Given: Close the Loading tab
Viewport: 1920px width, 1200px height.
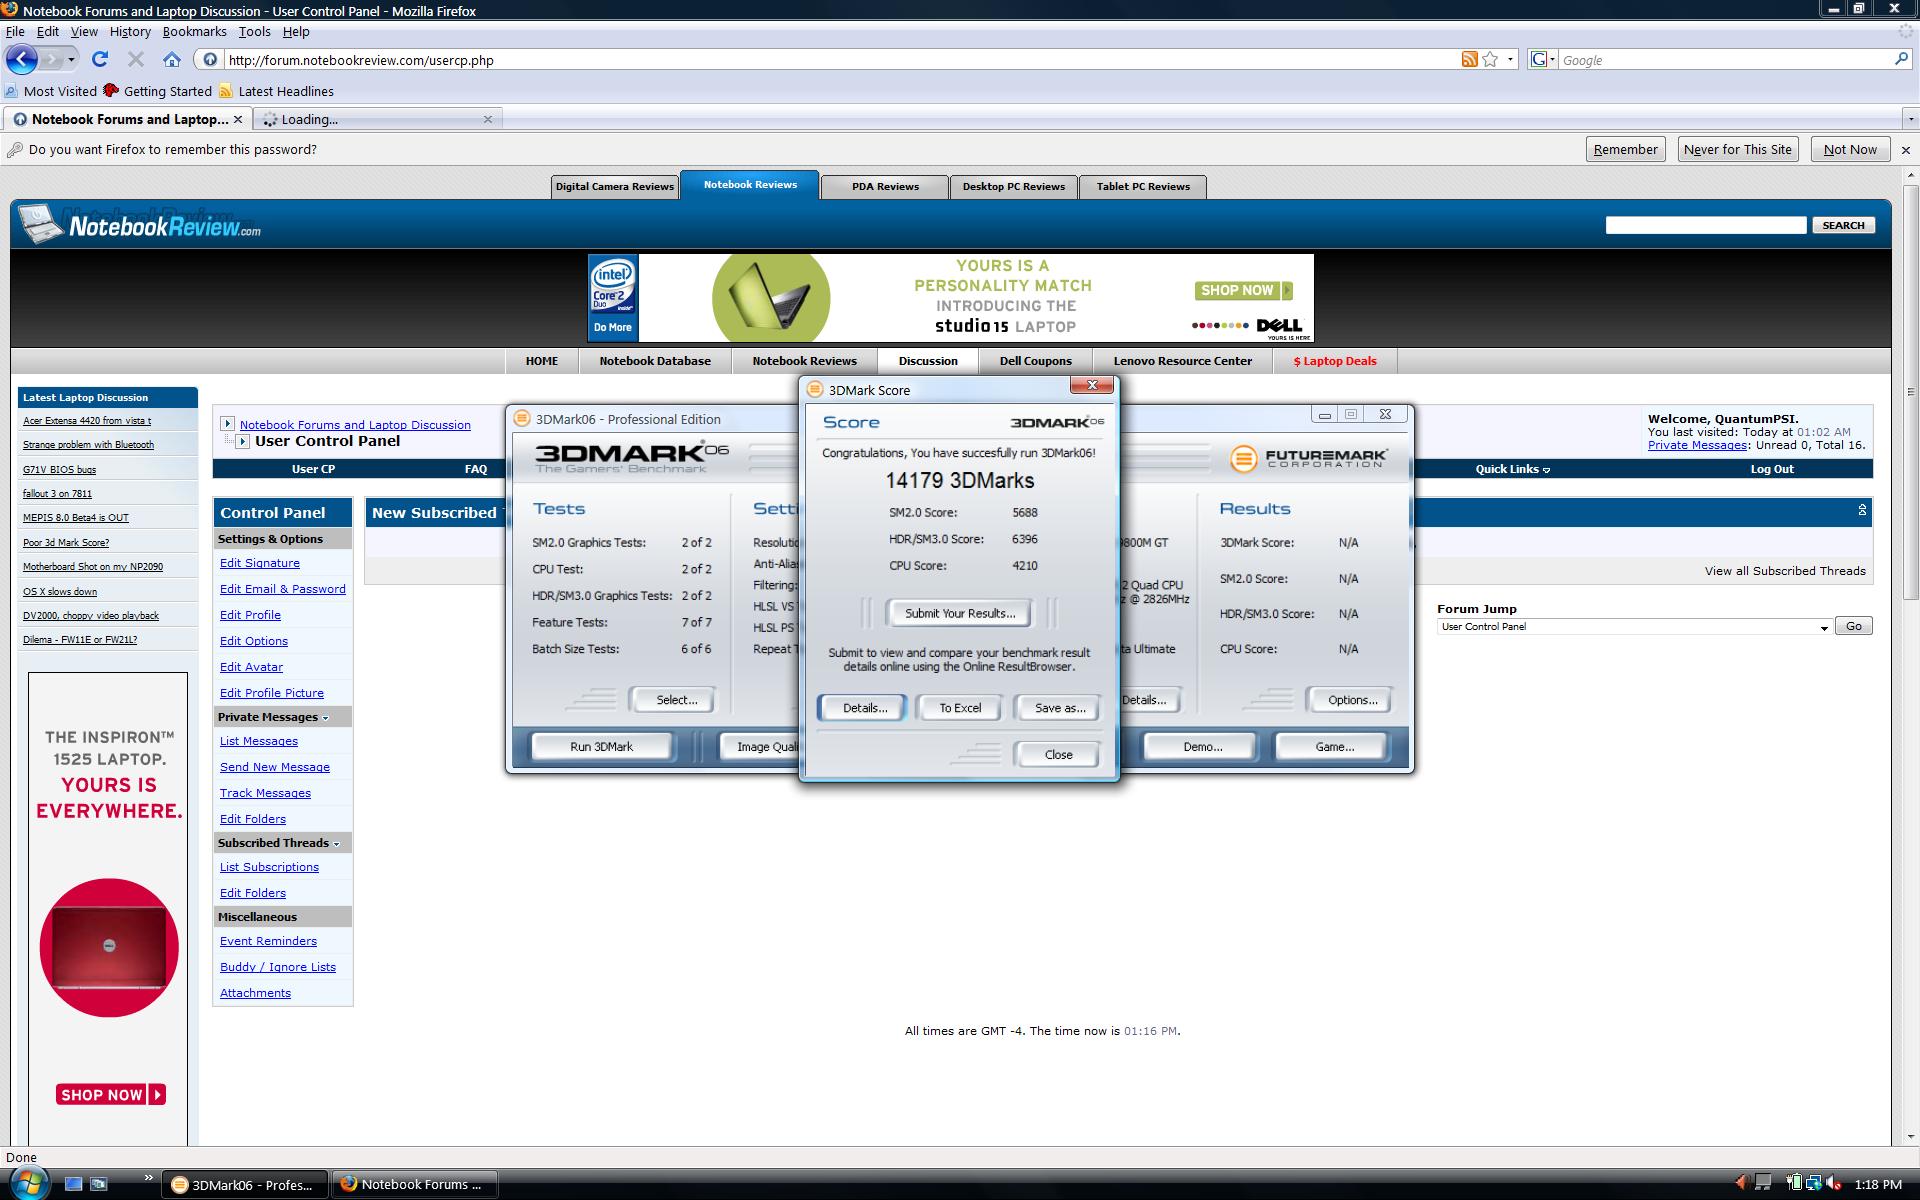Looking at the screenshot, I should (488, 119).
